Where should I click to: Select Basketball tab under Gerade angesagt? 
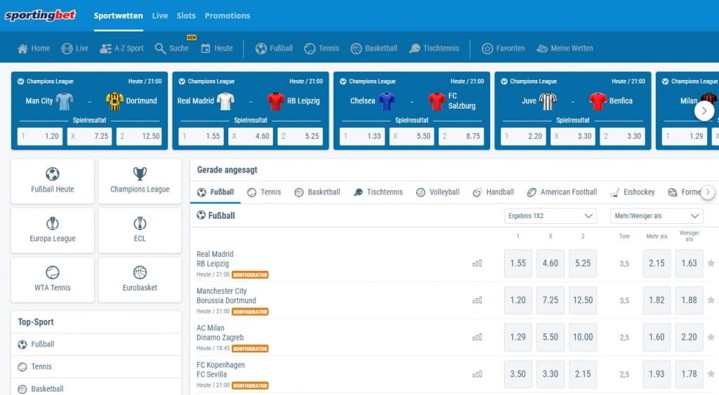(317, 192)
